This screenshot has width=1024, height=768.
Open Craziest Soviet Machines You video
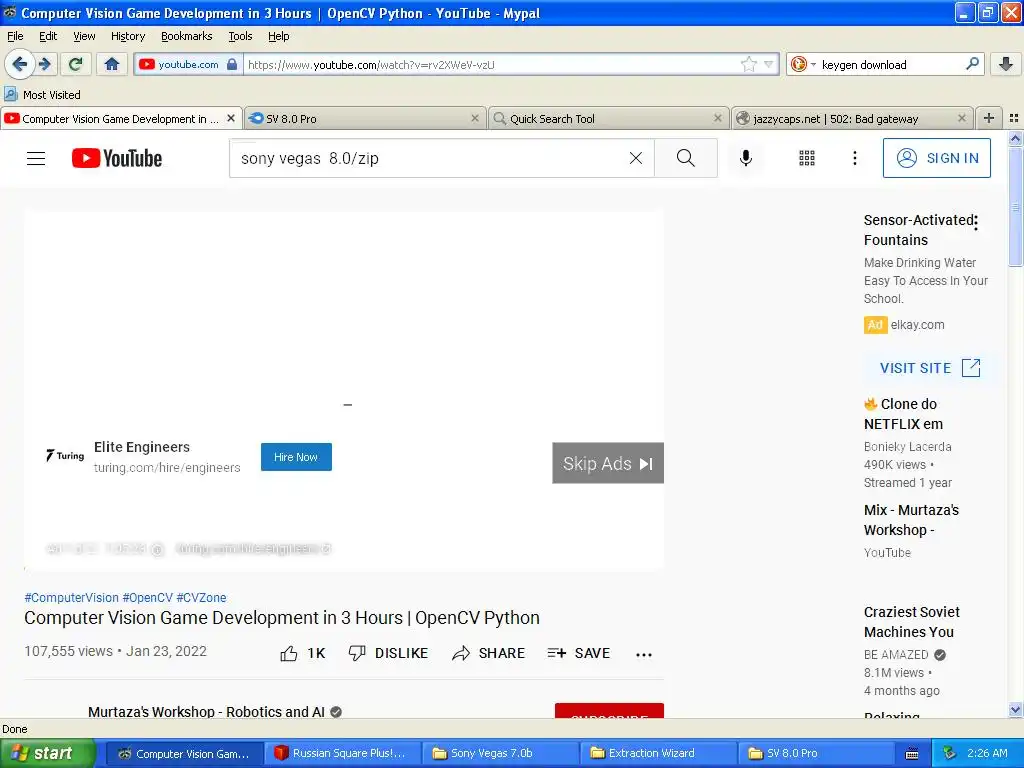coord(912,622)
